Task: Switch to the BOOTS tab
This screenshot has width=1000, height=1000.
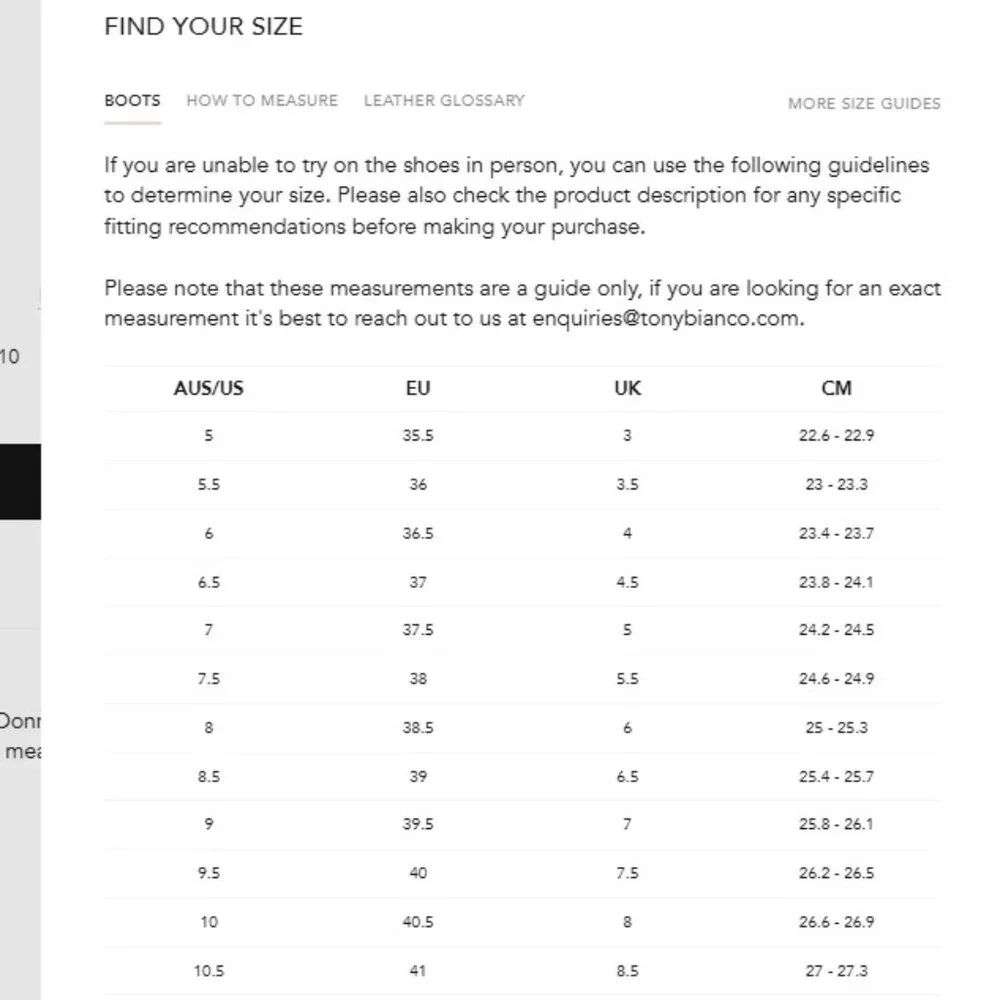Action: point(132,100)
